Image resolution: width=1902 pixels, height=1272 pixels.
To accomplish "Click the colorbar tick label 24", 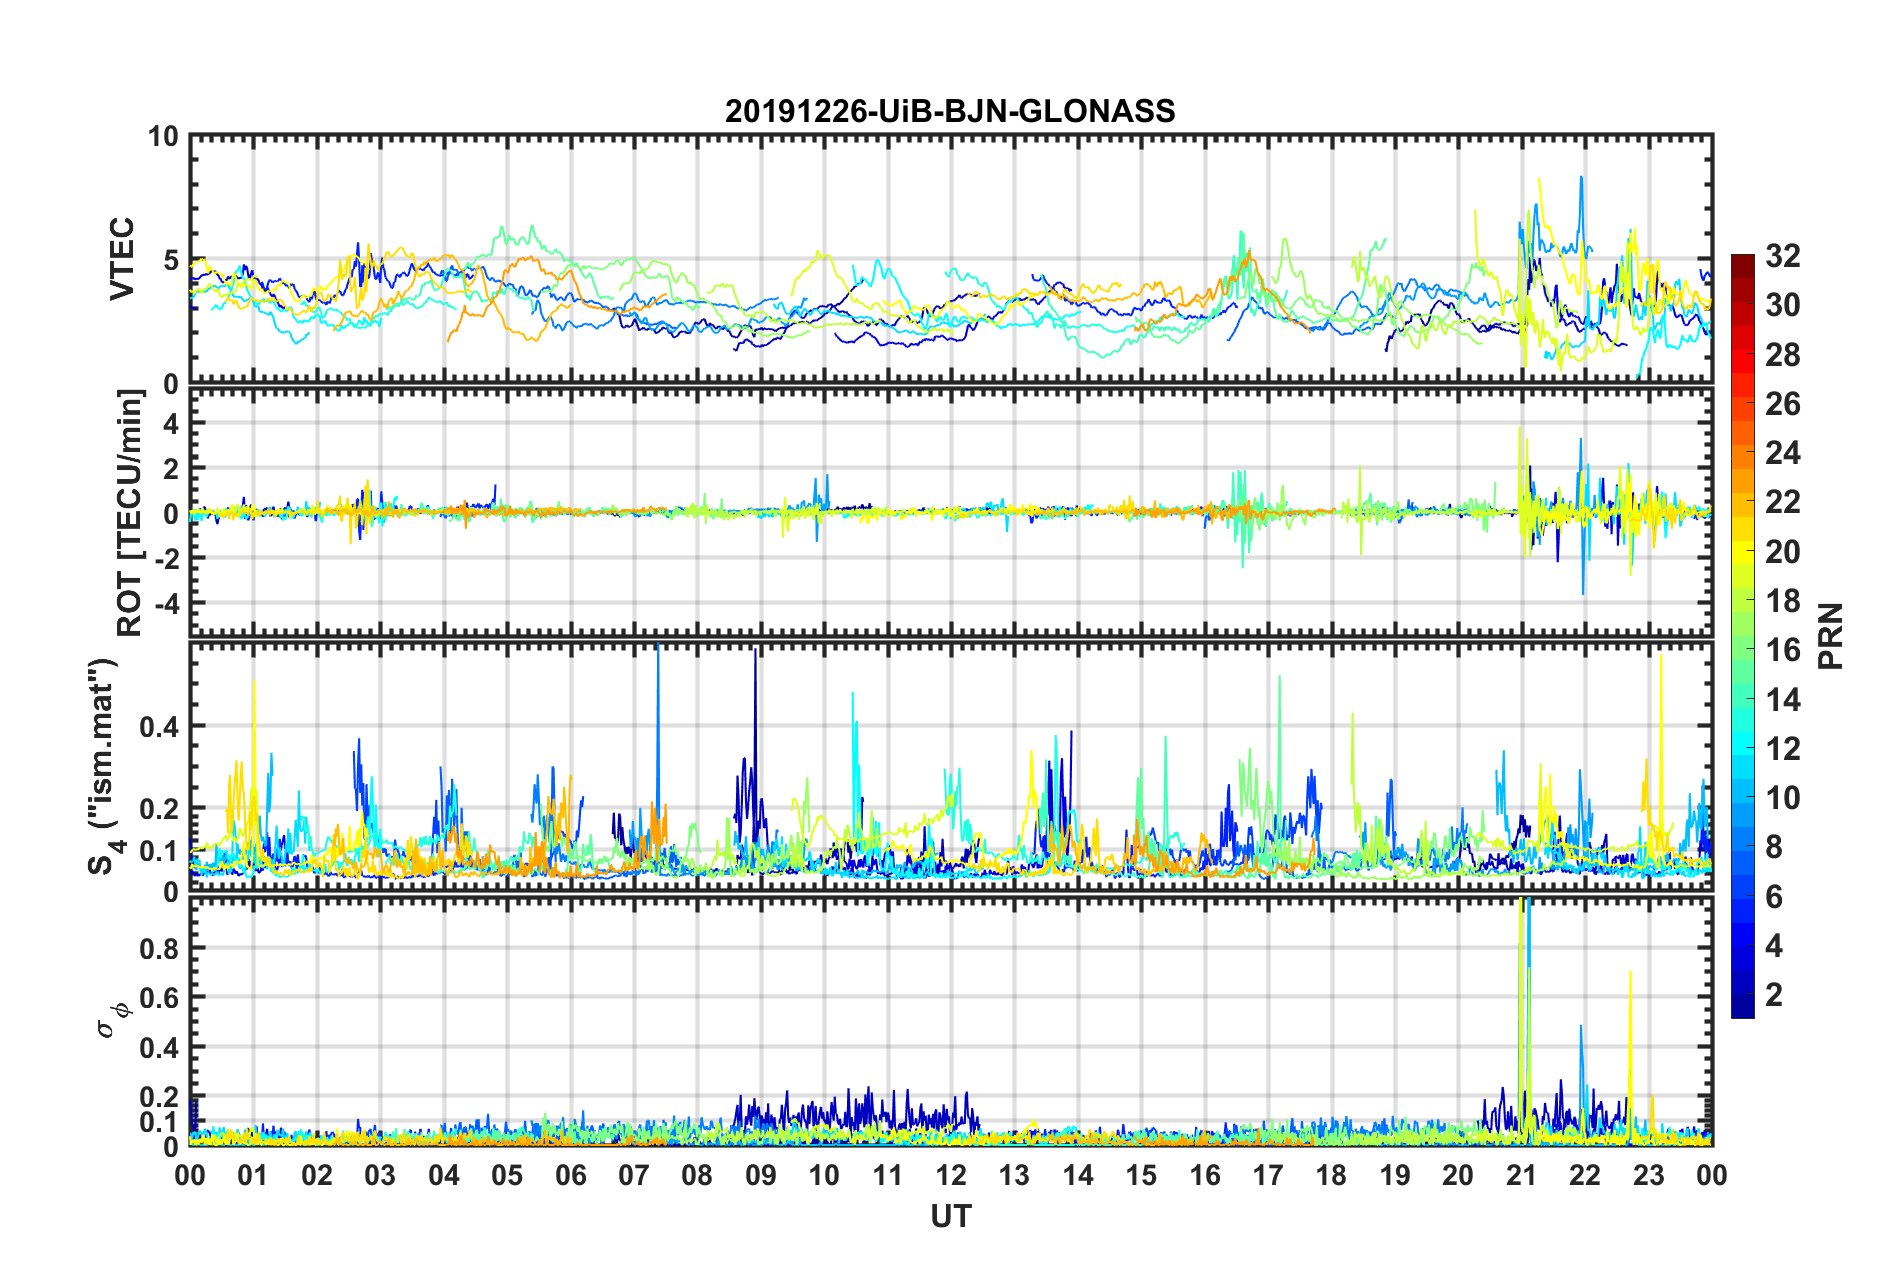I will click(x=1782, y=453).
